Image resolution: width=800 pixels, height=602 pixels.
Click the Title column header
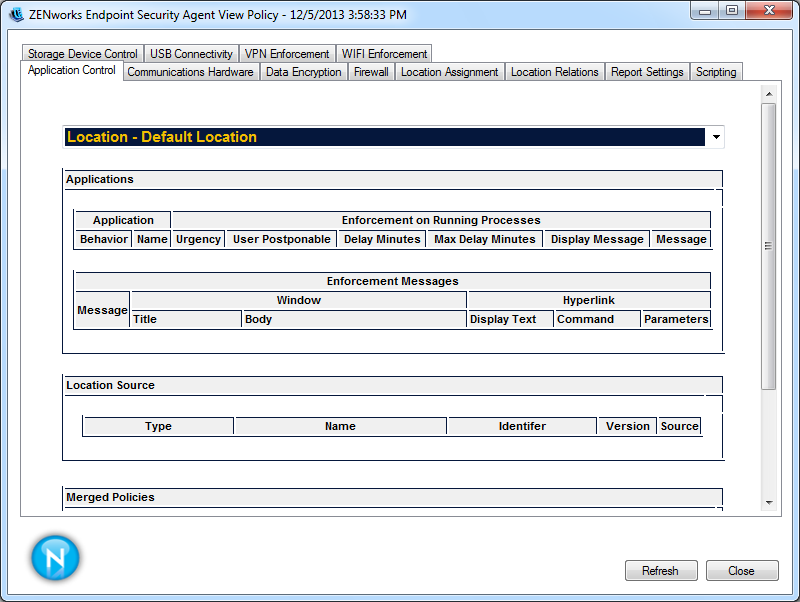(186, 319)
